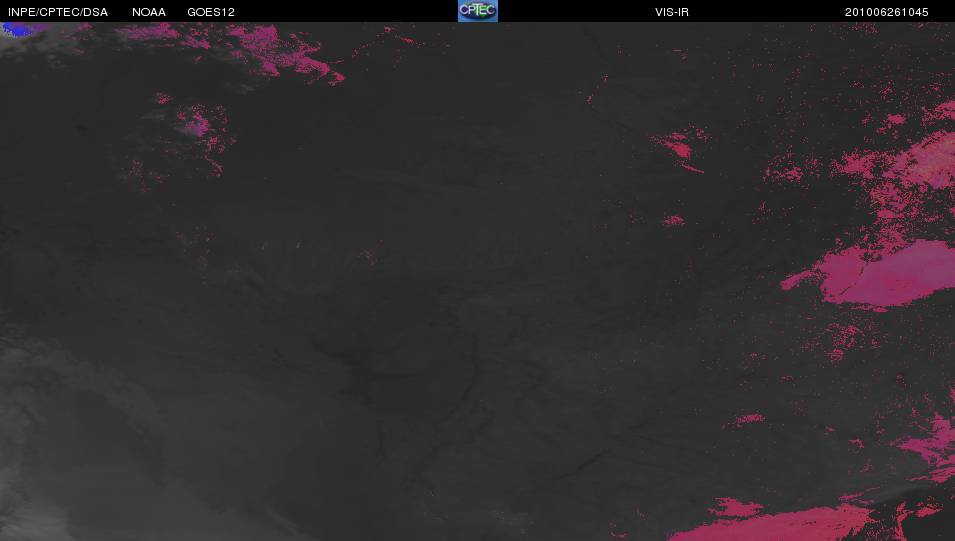Click the CPTEC logo in header
The height and width of the screenshot is (541, 955).
coord(478,11)
